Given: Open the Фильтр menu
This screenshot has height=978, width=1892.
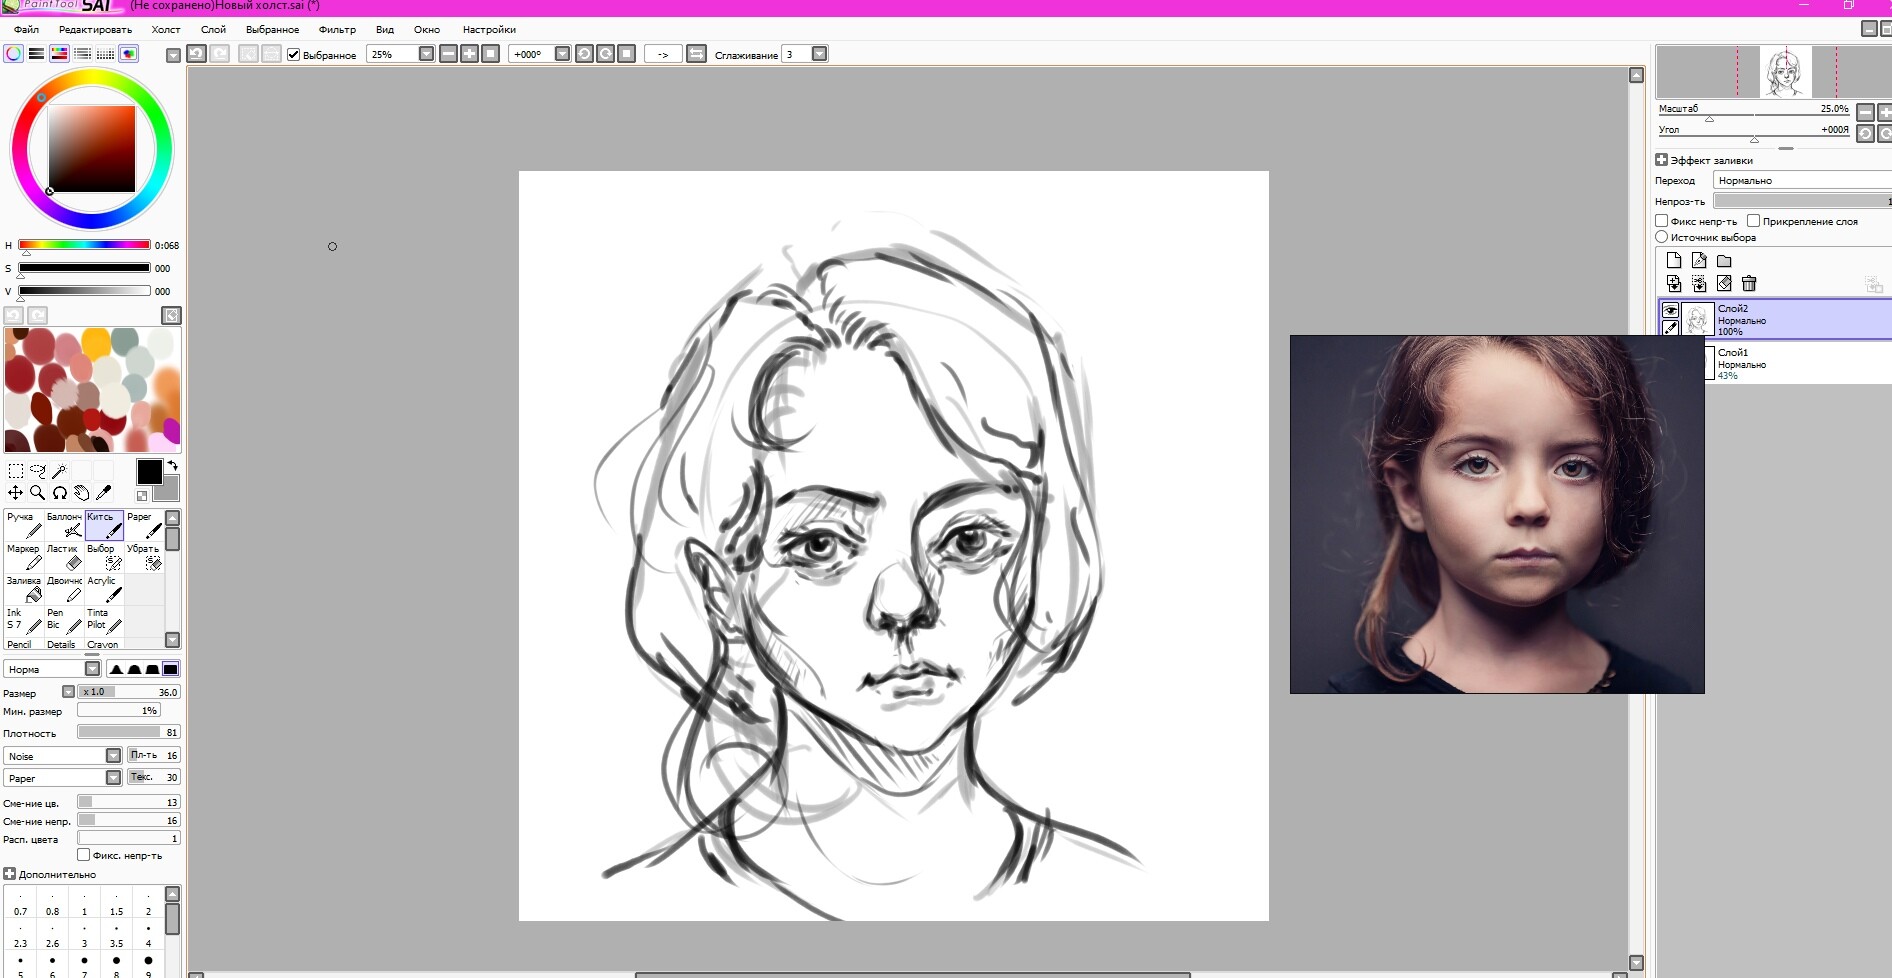Looking at the screenshot, I should tap(338, 30).
